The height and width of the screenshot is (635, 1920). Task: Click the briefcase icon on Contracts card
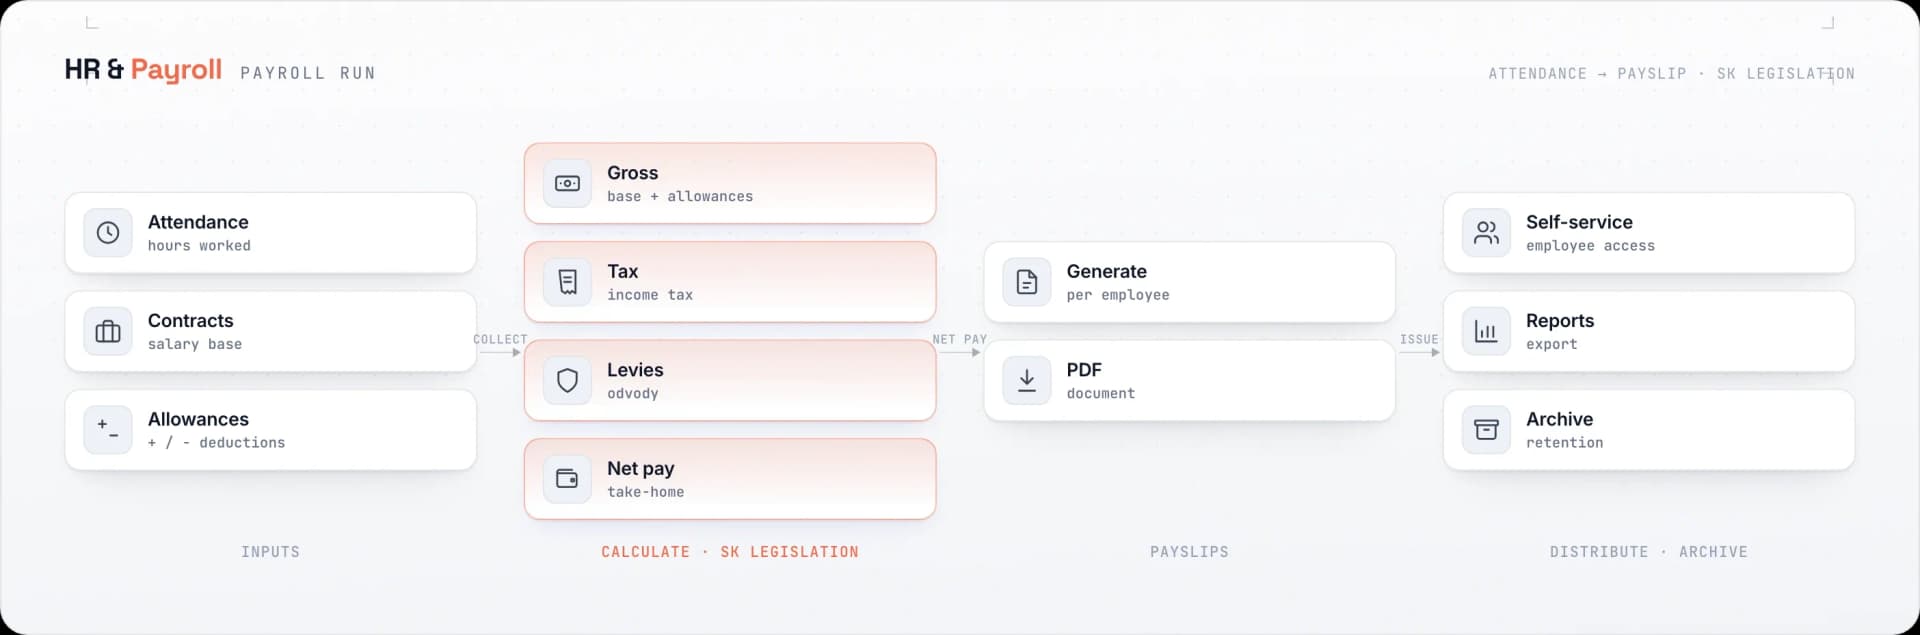(108, 332)
